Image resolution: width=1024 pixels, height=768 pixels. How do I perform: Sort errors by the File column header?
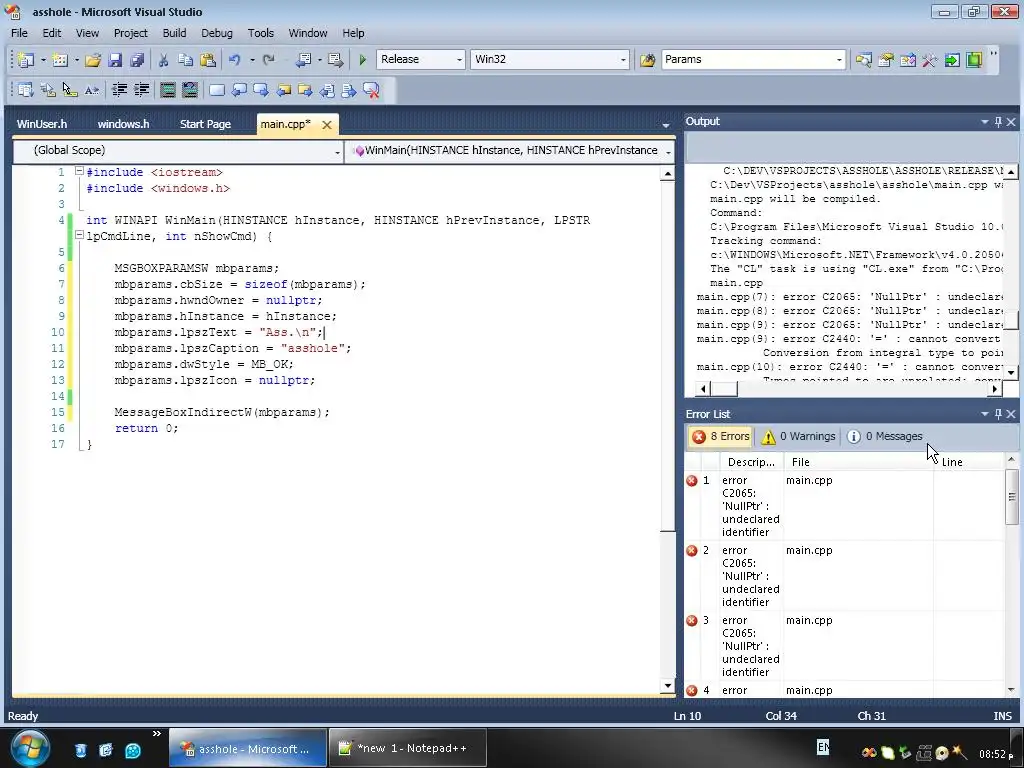[858, 462]
